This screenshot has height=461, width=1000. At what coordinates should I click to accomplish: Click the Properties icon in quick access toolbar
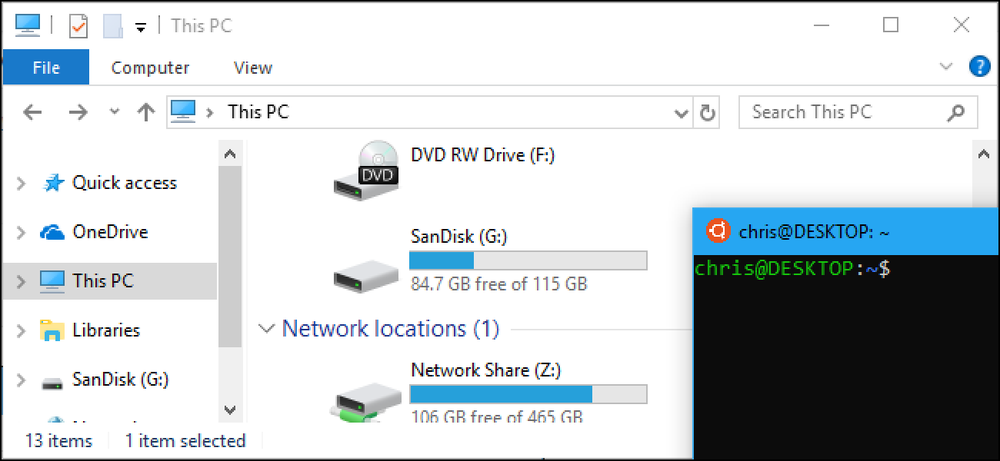[78, 26]
